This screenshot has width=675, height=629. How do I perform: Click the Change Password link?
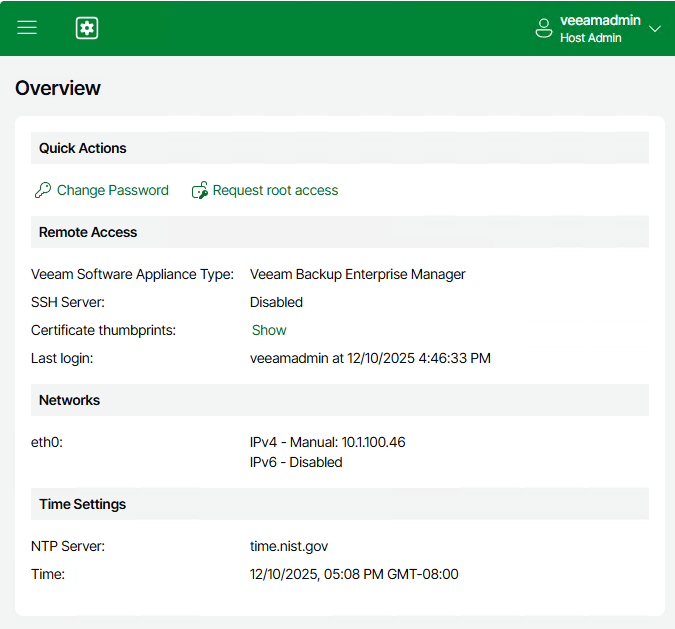[112, 190]
